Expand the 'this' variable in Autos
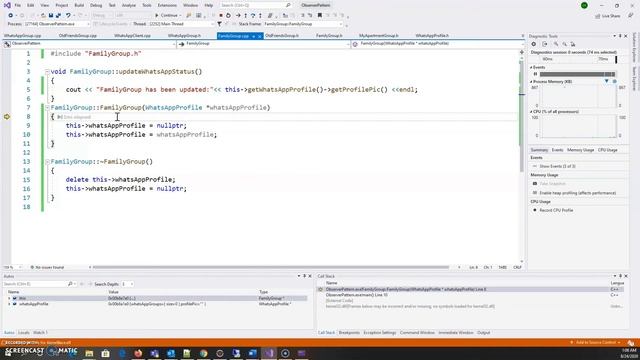 click(x=9, y=298)
